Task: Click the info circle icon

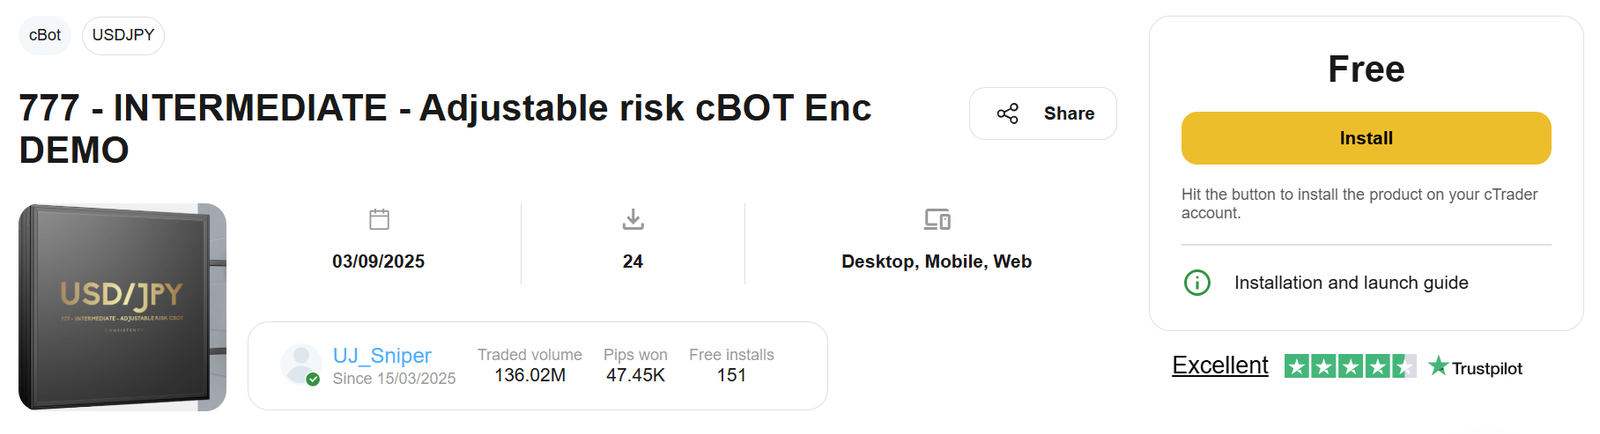Action: [1197, 283]
